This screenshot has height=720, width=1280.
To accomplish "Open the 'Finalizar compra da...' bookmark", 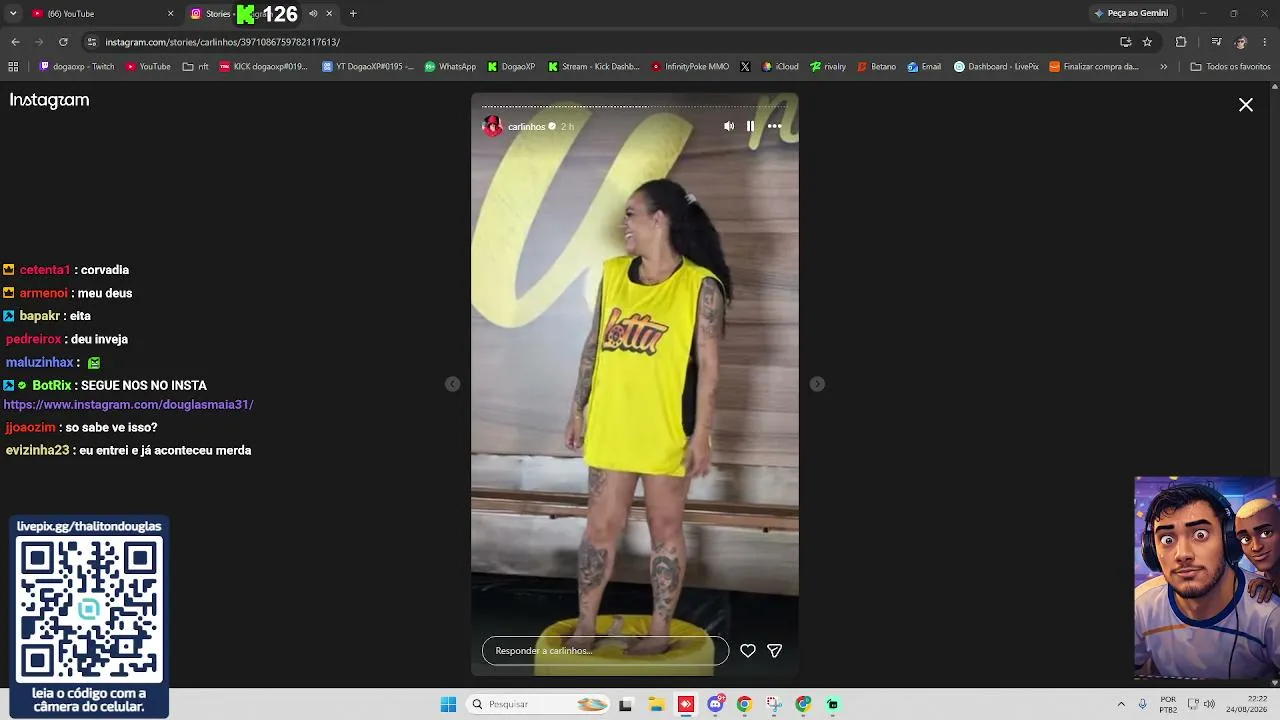I will 1094,67.
